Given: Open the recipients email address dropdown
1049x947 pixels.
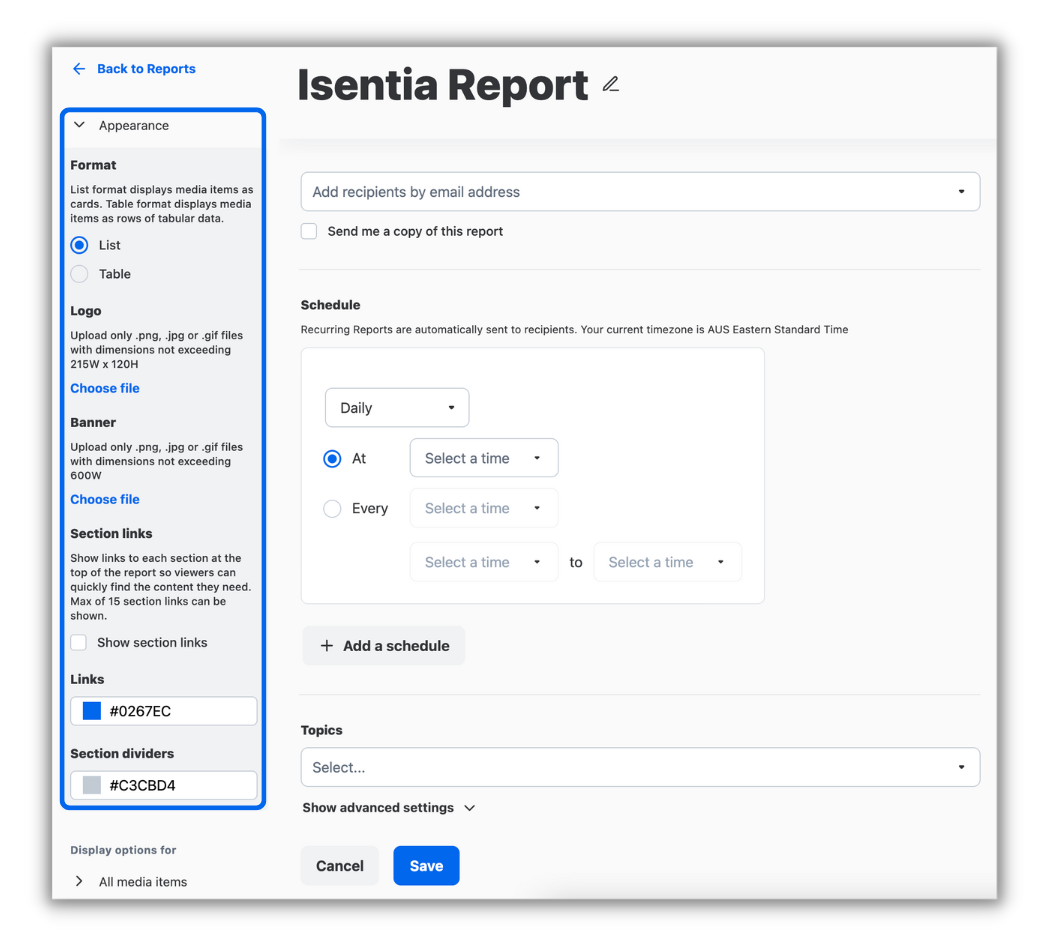Looking at the screenshot, I should (640, 192).
